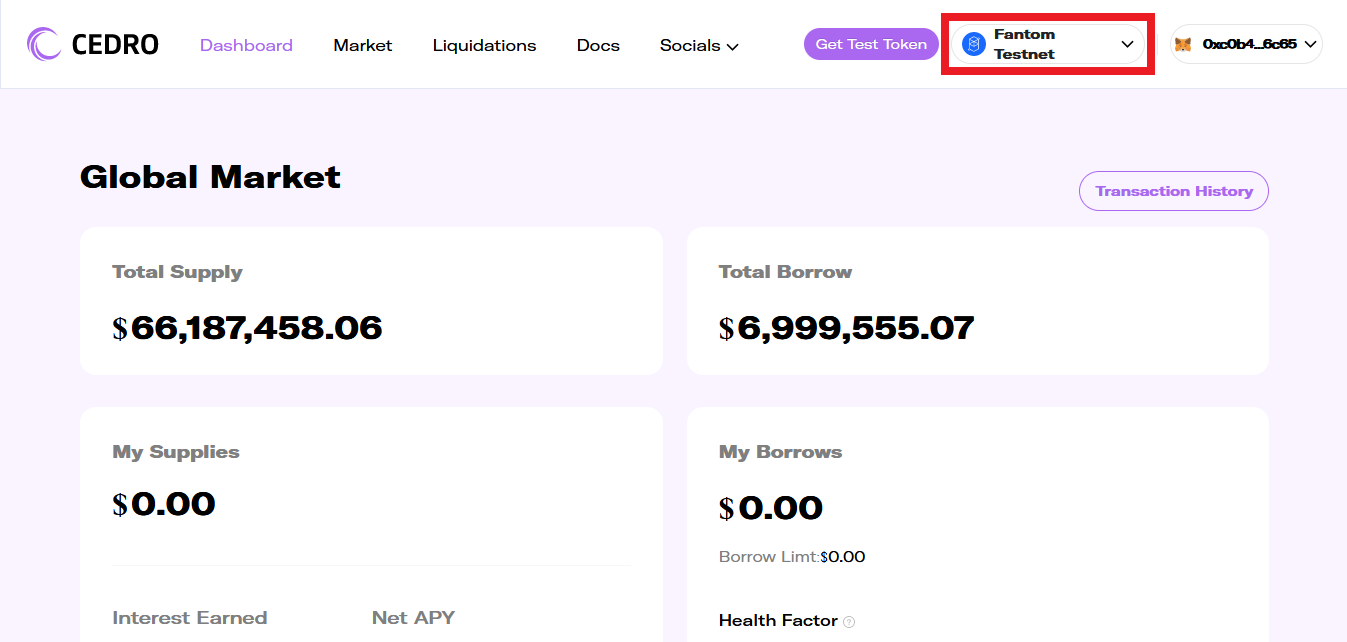Image resolution: width=1347 pixels, height=642 pixels.
Task: Click the Health Factor info icon
Action: pos(849,622)
